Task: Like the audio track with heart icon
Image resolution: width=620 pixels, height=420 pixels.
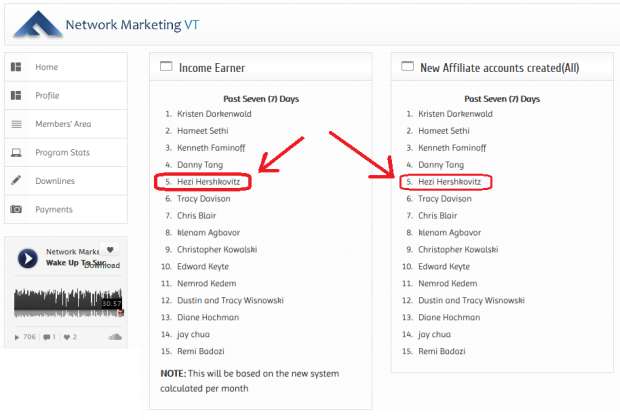Action: pos(110,250)
